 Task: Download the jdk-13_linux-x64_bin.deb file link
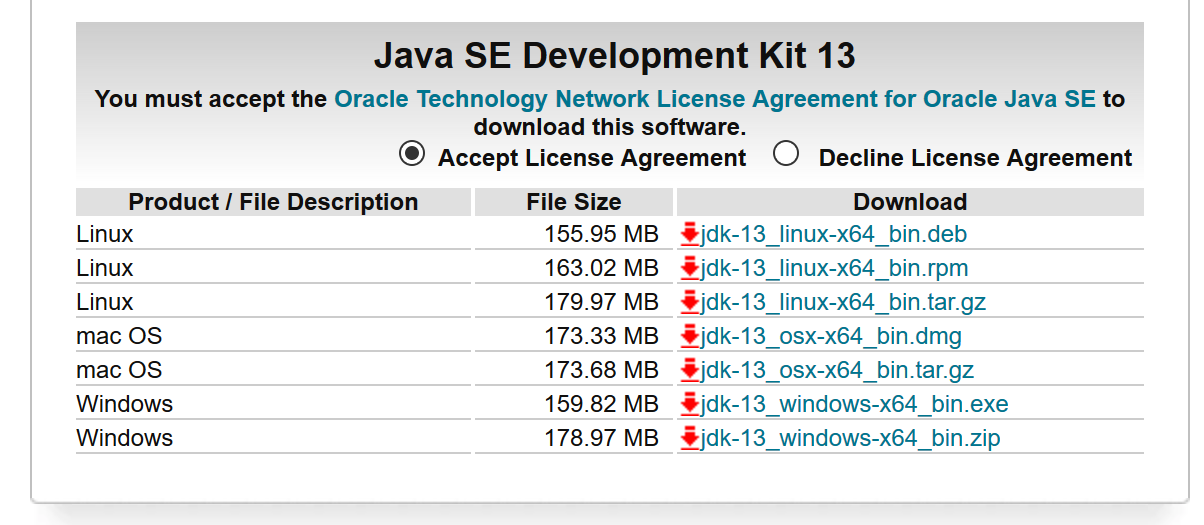pyautogui.click(x=834, y=235)
